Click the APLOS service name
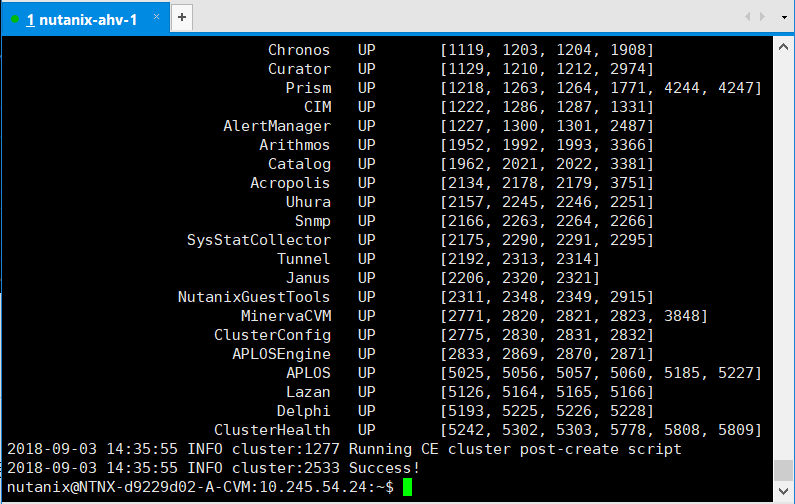795x504 pixels. point(308,373)
